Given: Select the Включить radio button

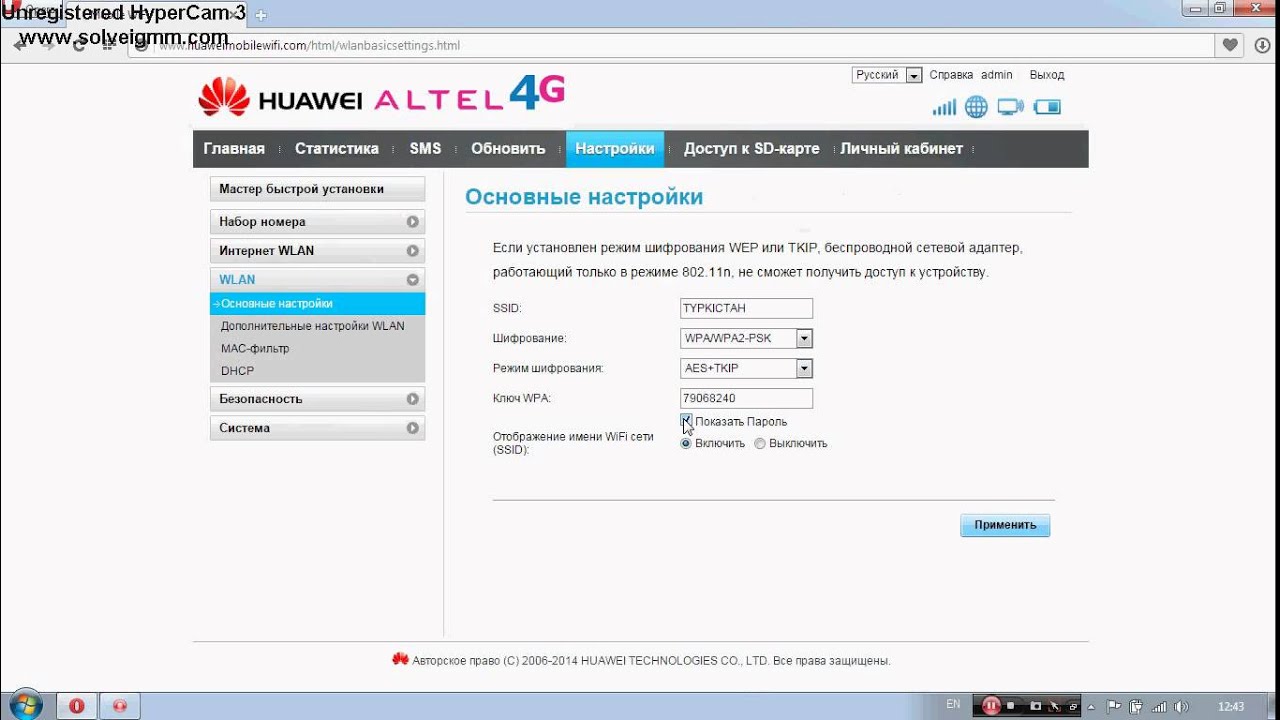Looking at the screenshot, I should click(x=686, y=443).
